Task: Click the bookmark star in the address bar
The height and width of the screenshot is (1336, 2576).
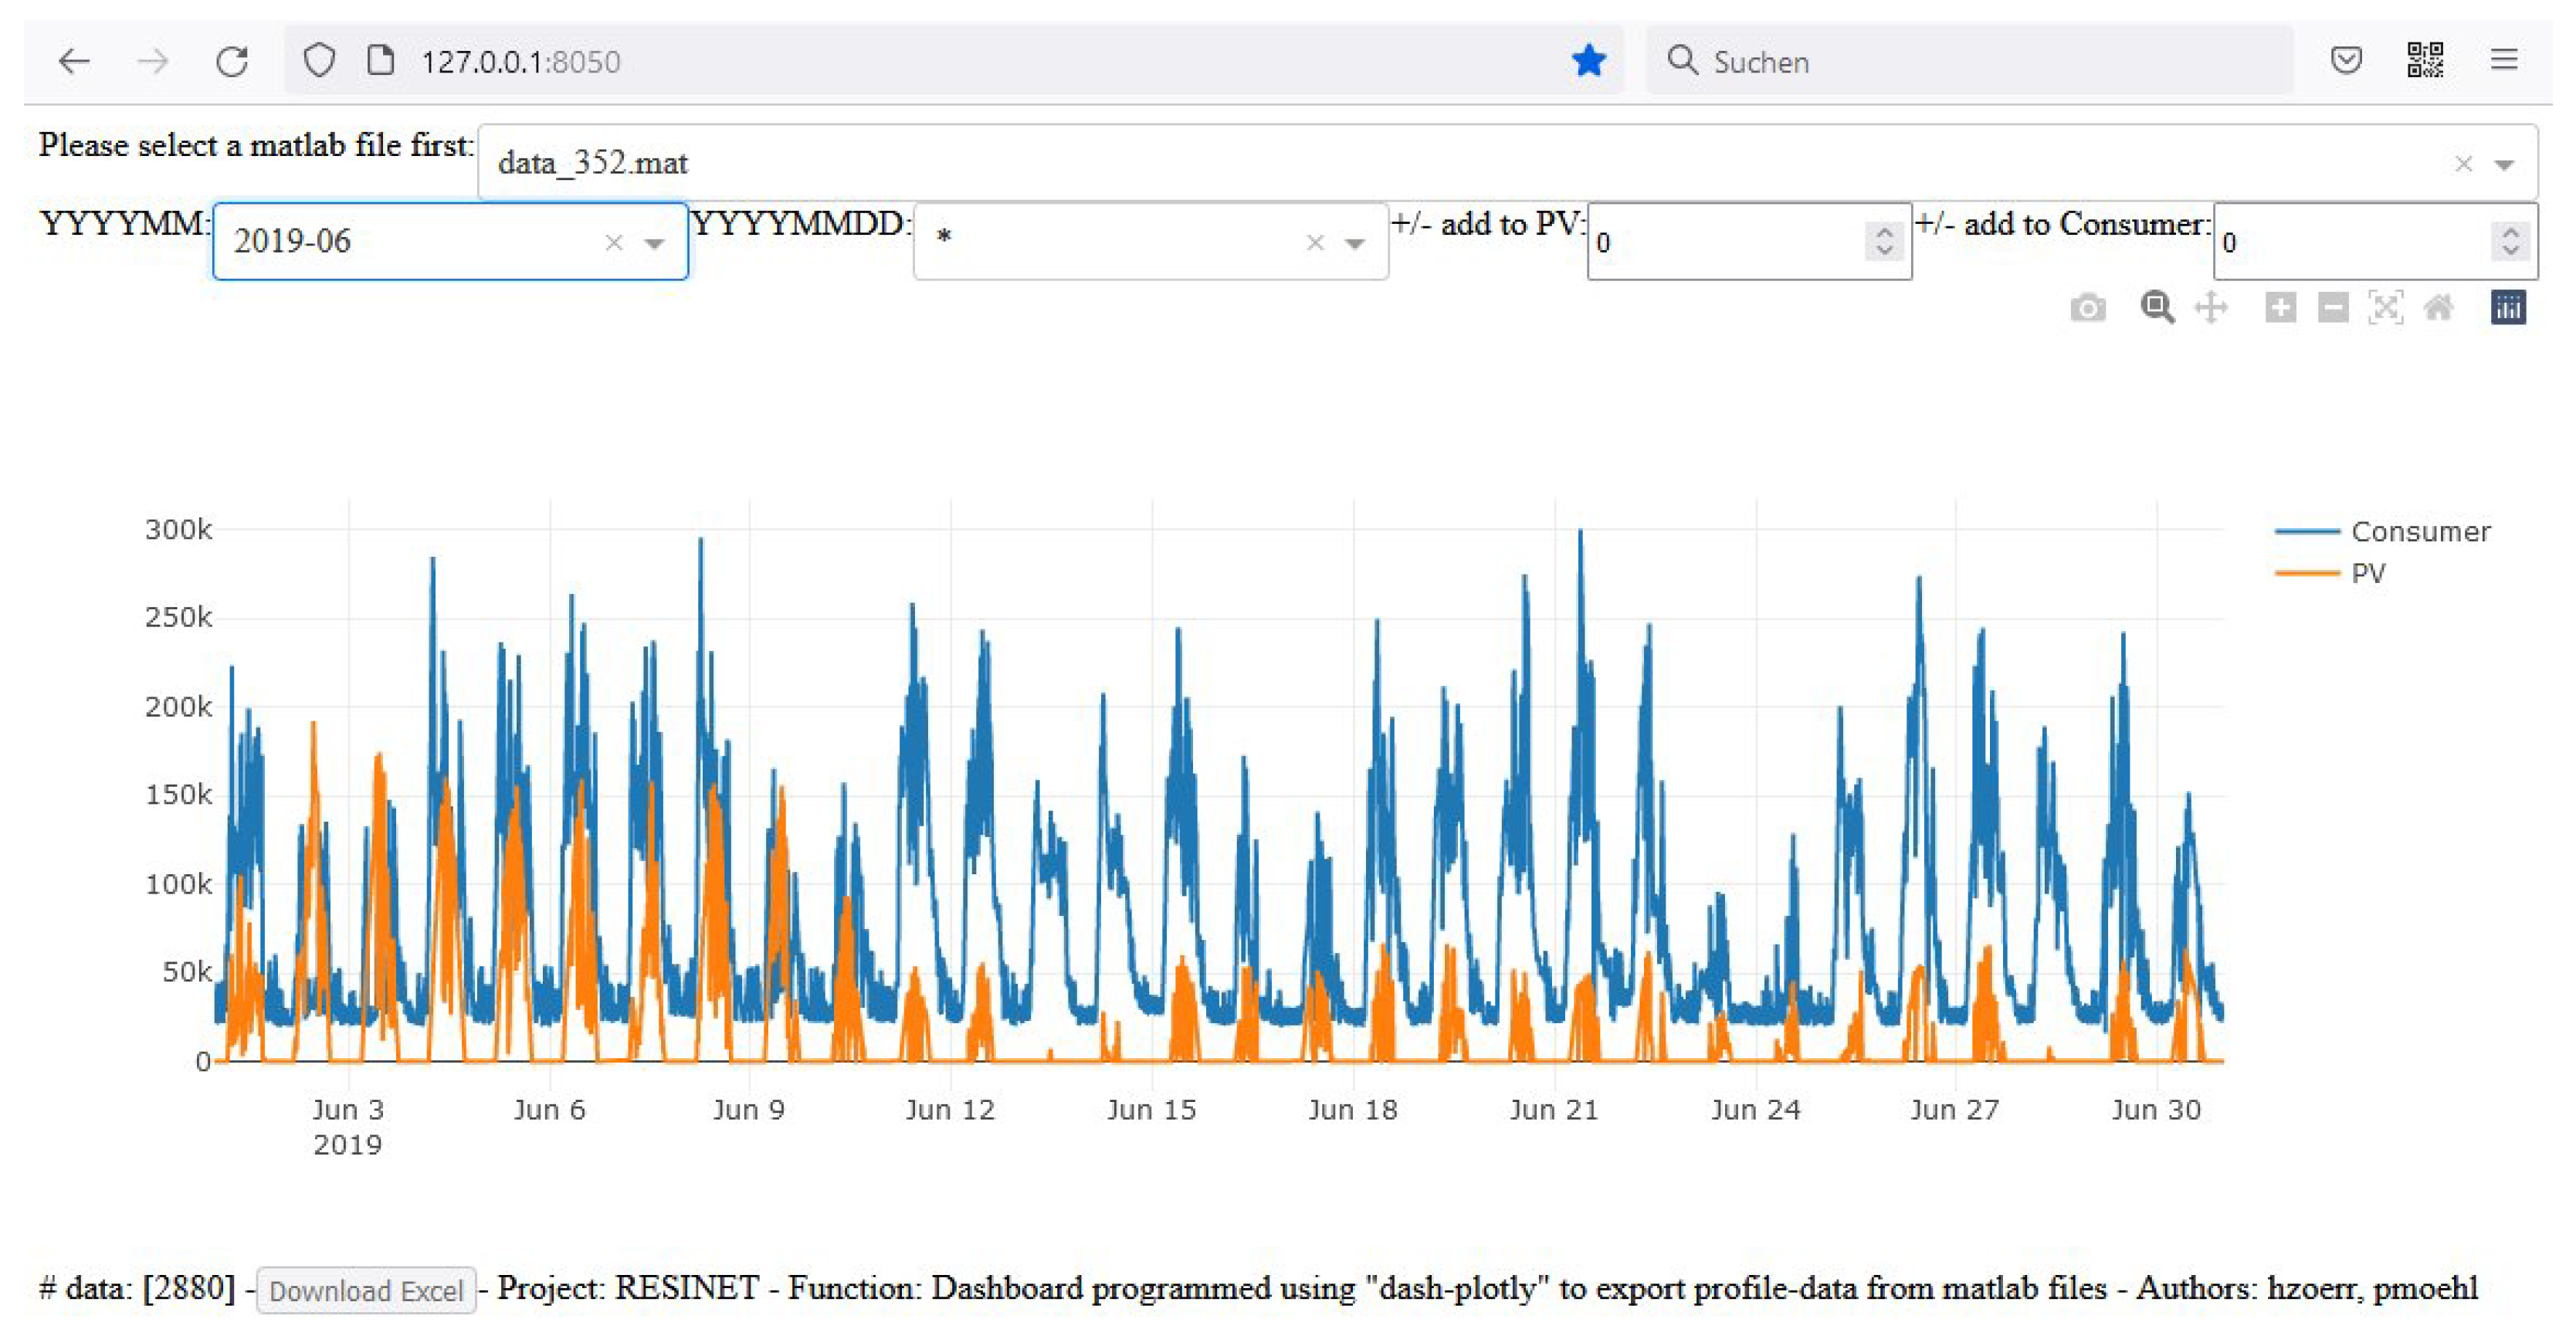Action: tap(1588, 61)
